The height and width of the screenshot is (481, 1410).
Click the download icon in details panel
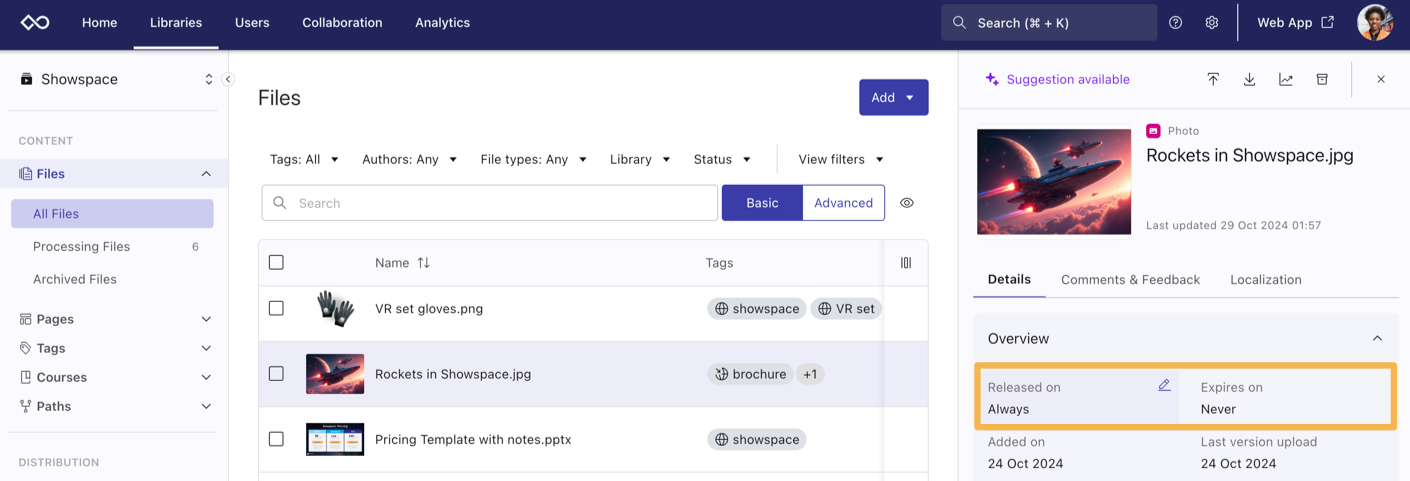[1249, 79]
